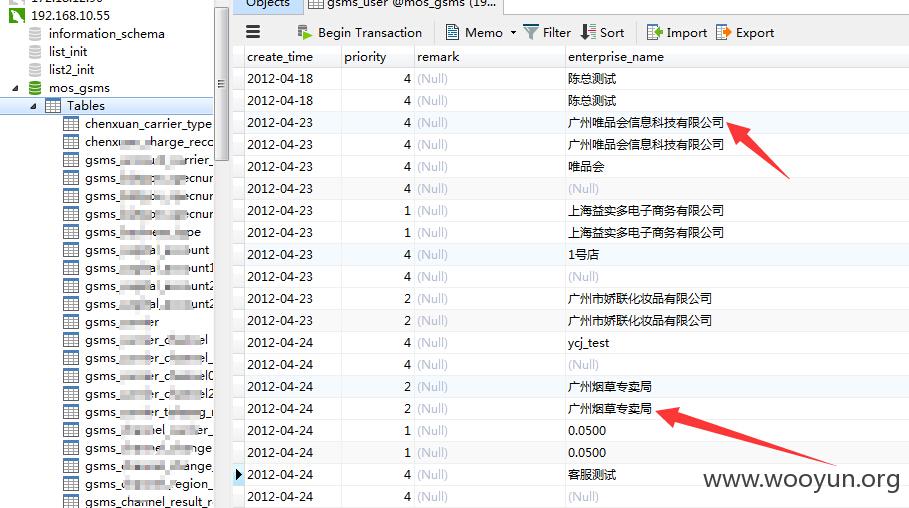Click the tree panel vertical scrollbar

click(x=221, y=84)
